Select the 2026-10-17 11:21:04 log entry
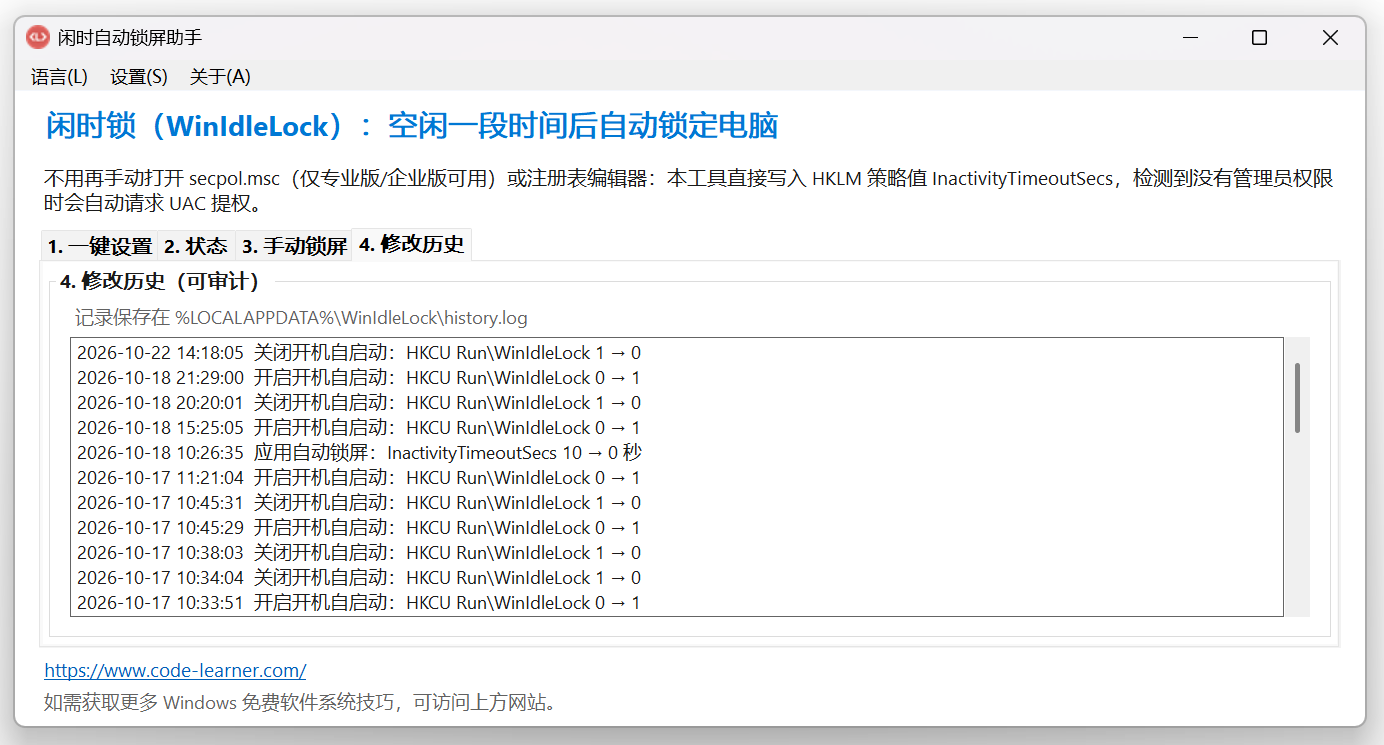Viewport: 1384px width, 745px height. 677,478
